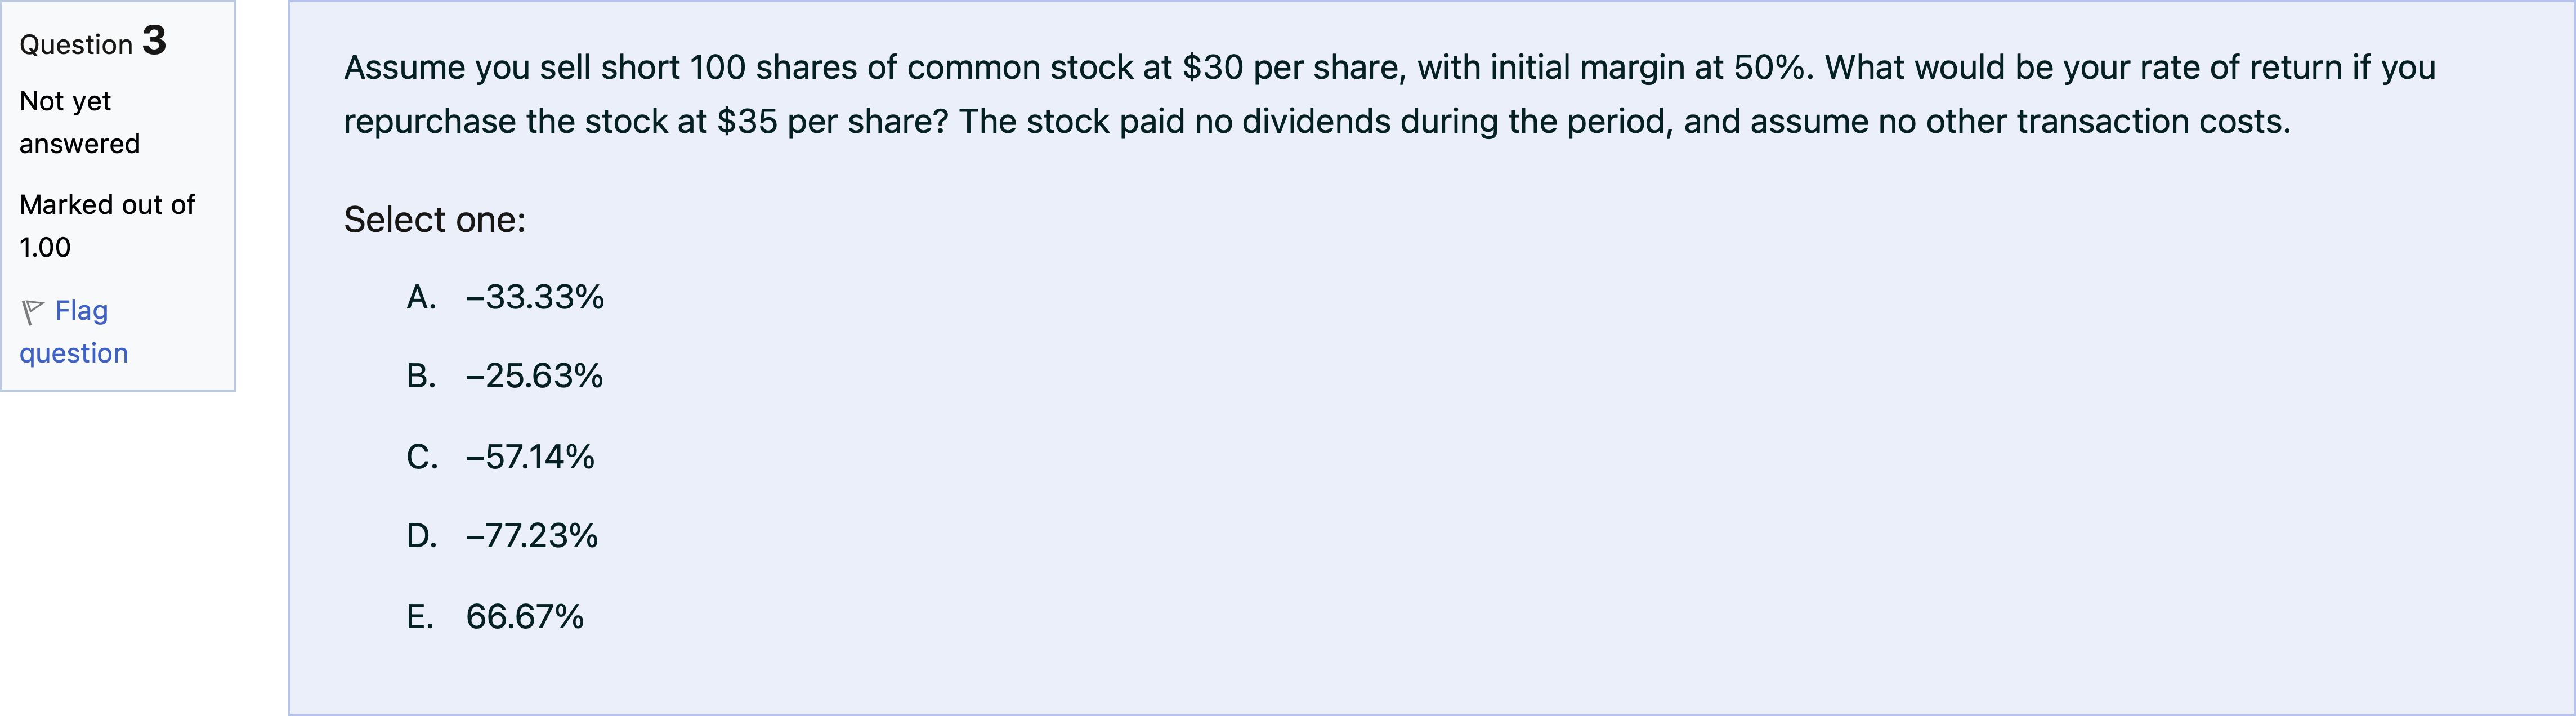Open the 'Flag question' link
2576x716 pixels.
click(74, 332)
